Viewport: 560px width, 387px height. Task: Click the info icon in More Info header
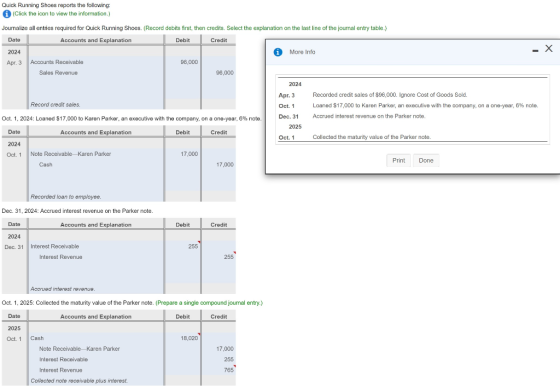pos(278,52)
